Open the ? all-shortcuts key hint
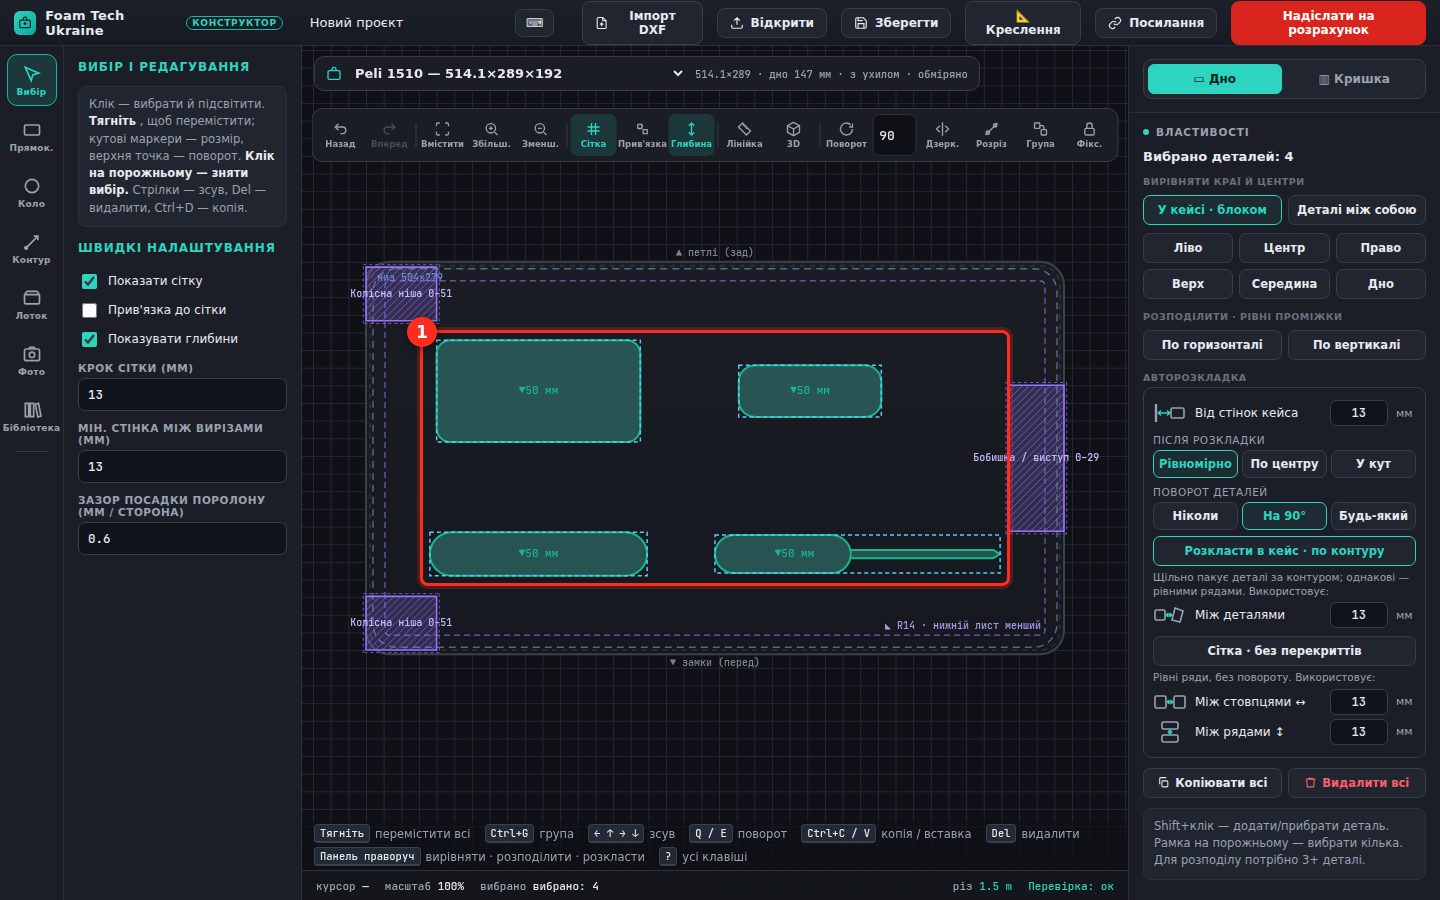 [668, 856]
